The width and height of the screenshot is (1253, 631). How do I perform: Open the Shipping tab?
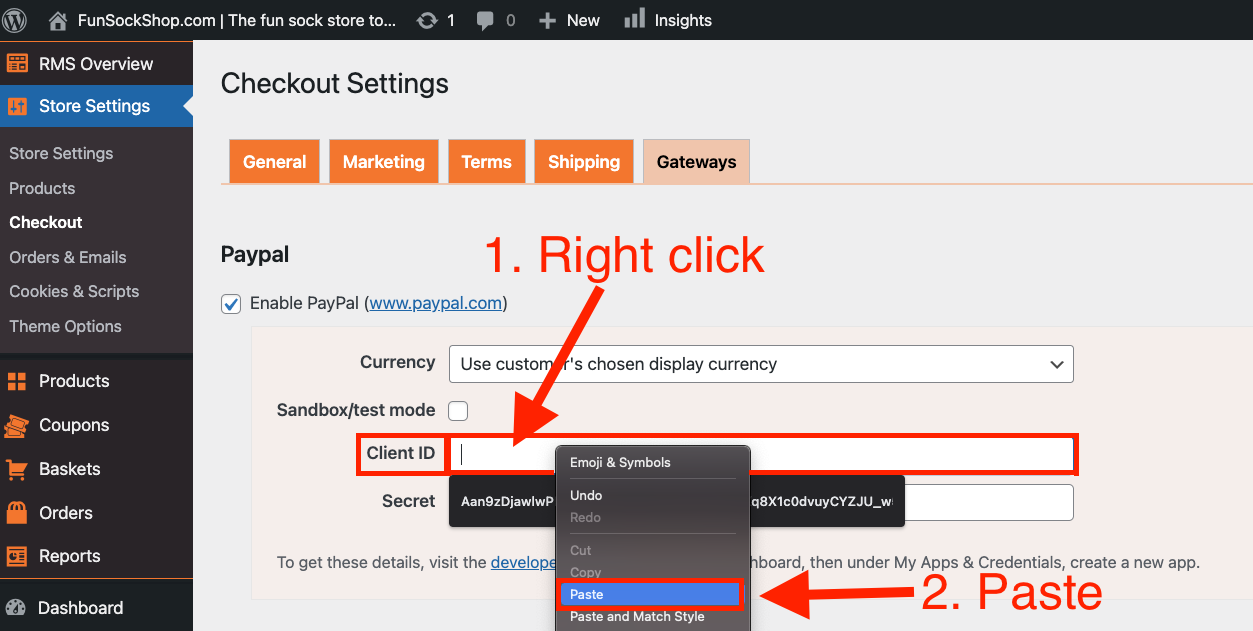click(584, 162)
